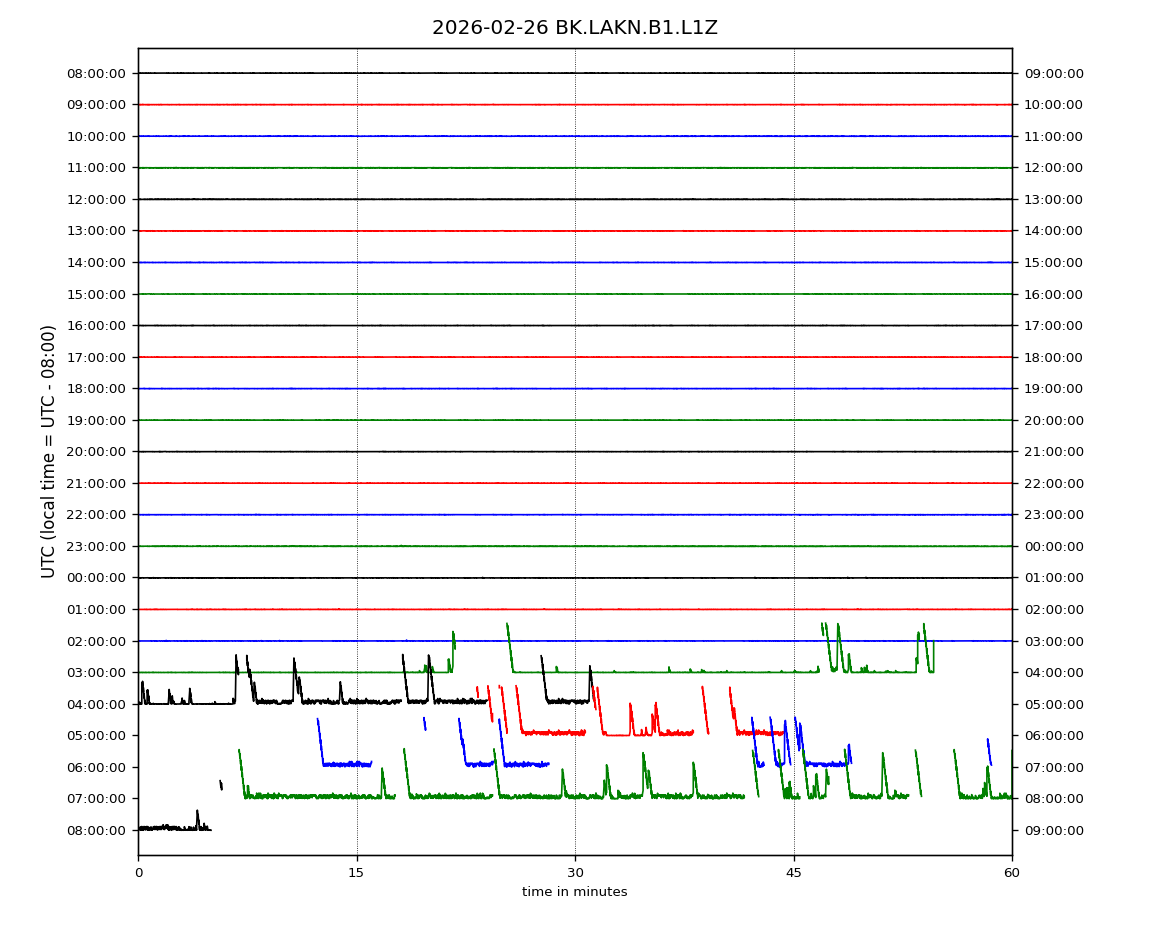Pick the 16:00:00 label on right axis
The image size is (1150, 950).
[x=1053, y=294]
